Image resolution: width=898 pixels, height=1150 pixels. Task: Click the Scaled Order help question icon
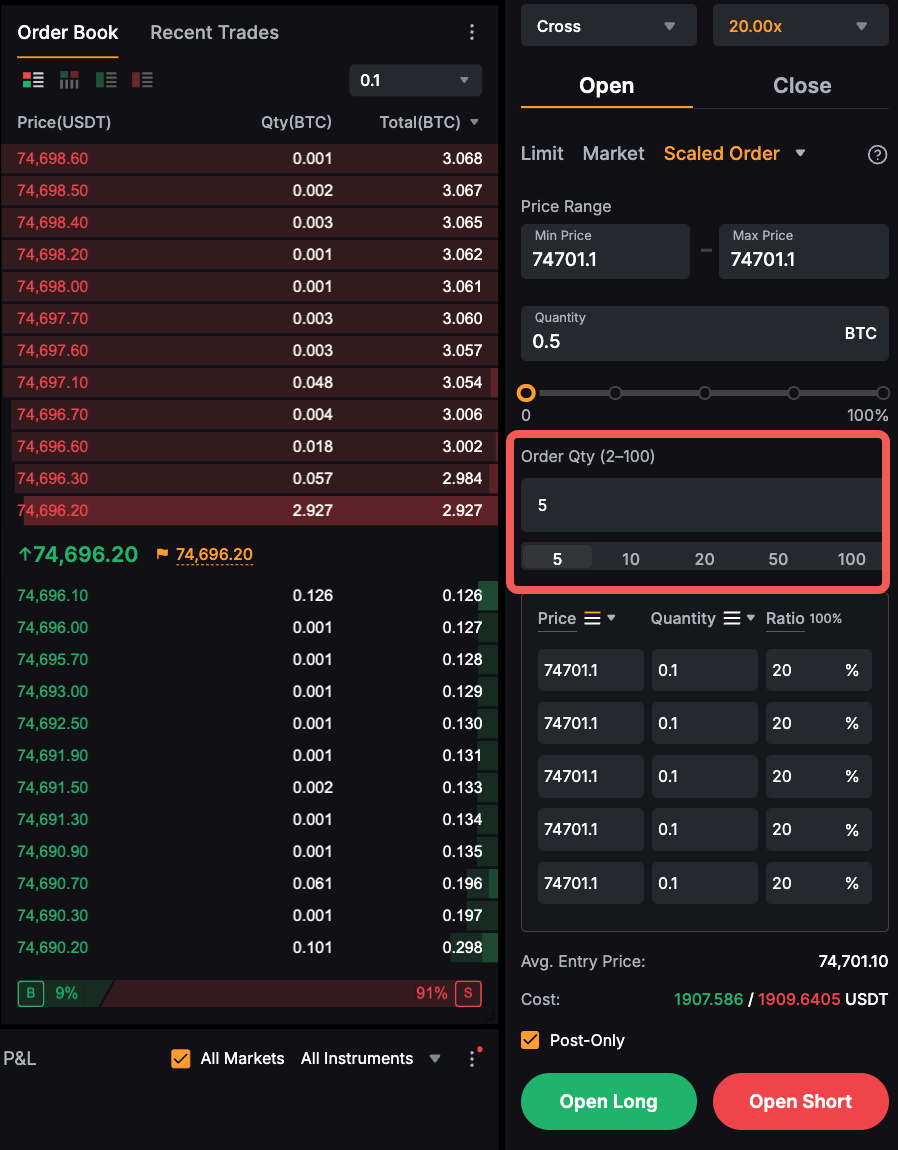[x=877, y=154]
